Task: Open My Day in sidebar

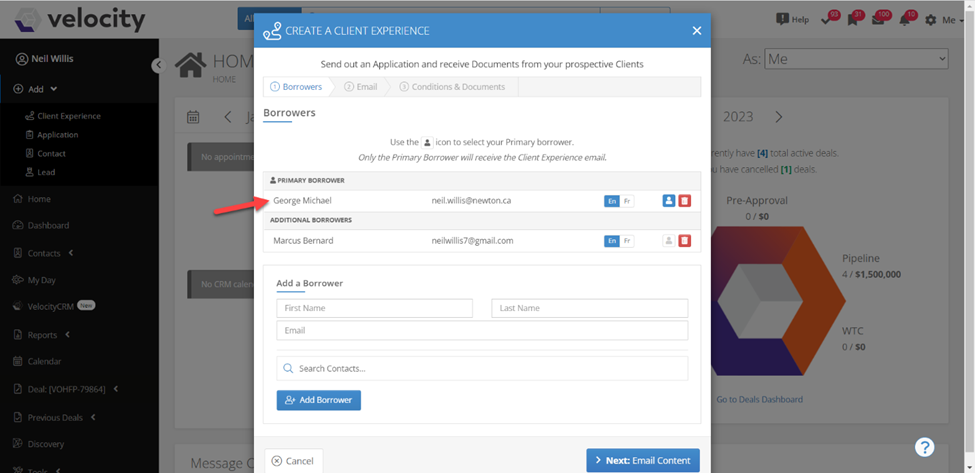Action: click(x=34, y=280)
